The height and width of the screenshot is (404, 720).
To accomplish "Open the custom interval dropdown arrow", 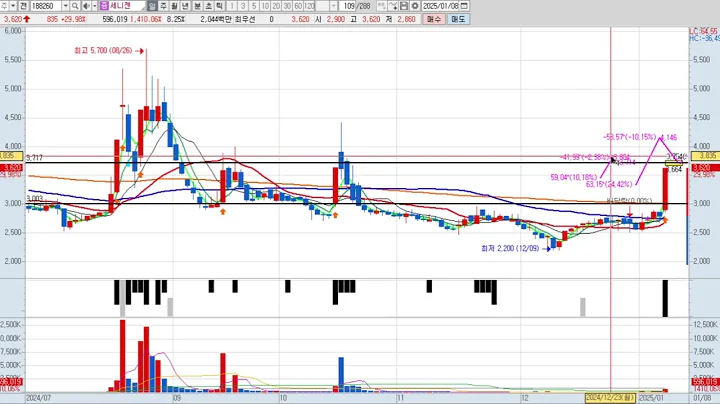I will click(x=334, y=6).
